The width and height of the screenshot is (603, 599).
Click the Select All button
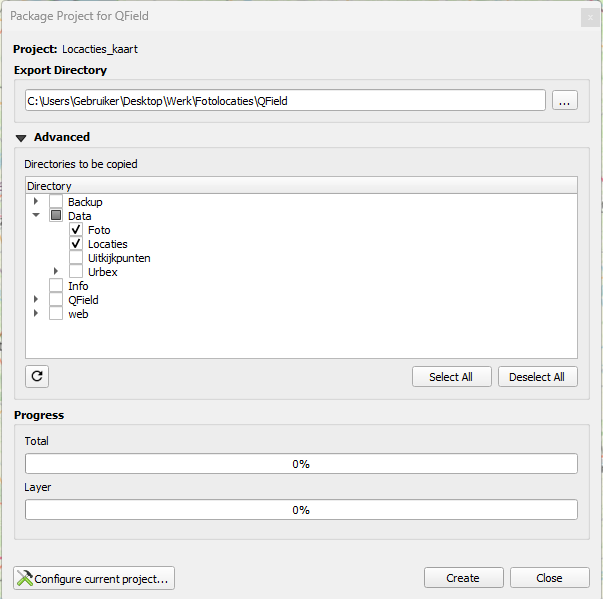(451, 377)
